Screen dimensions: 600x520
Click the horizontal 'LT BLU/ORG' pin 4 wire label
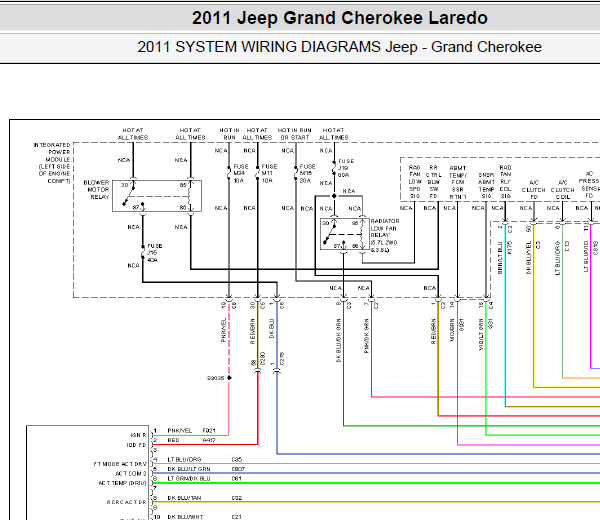tap(184, 459)
